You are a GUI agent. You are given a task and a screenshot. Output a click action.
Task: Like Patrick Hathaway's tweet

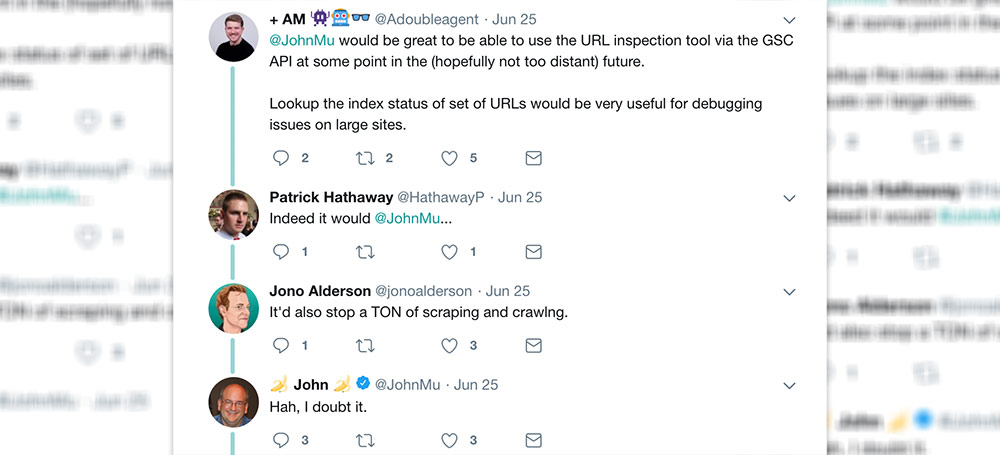[450, 252]
